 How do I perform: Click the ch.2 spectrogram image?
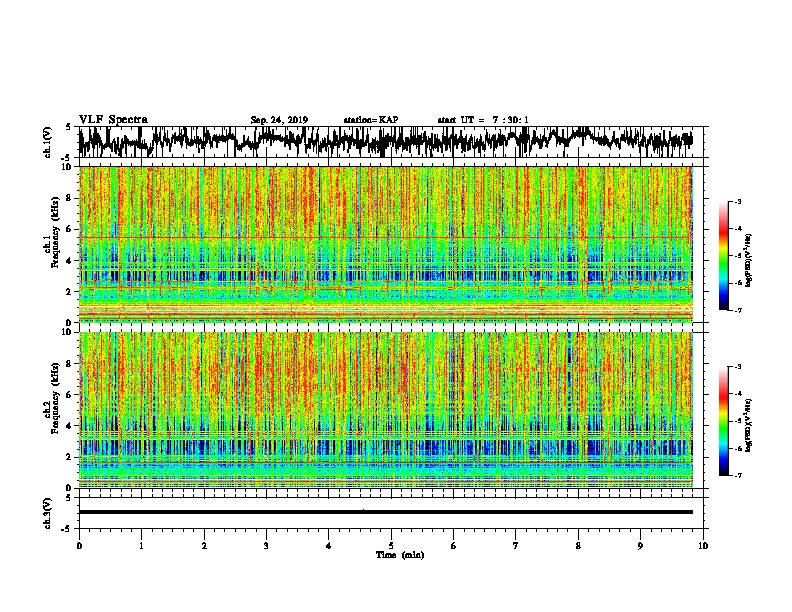click(386, 410)
